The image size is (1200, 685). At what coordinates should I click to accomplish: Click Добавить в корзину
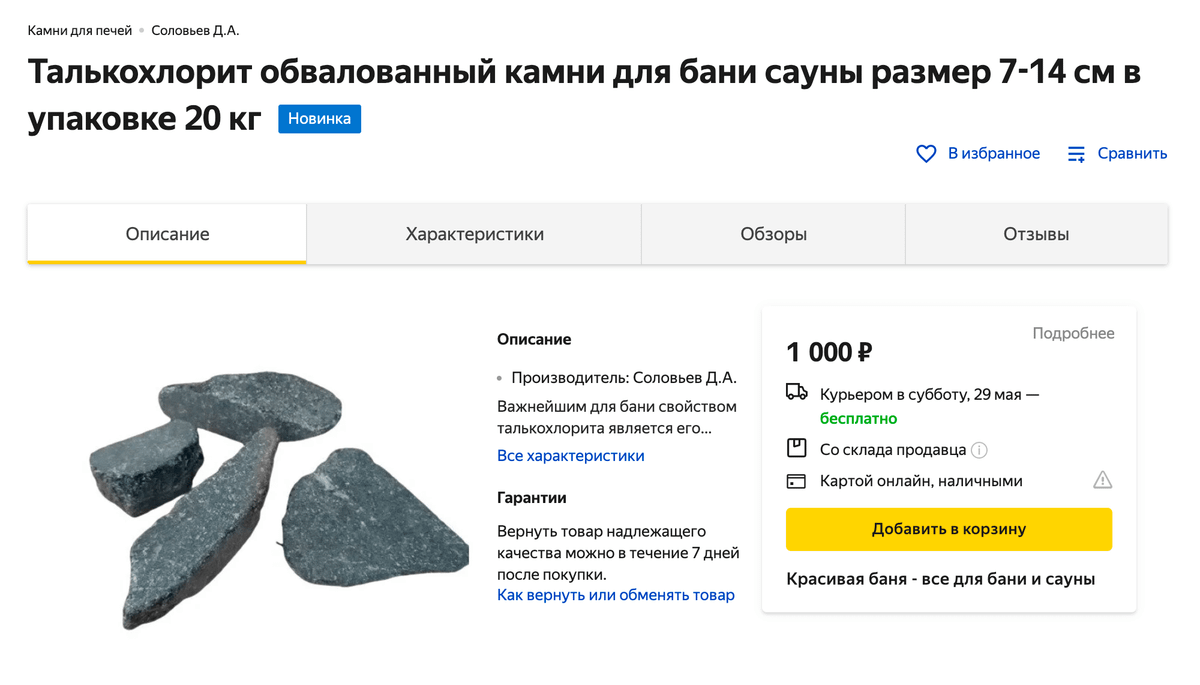pos(948,529)
